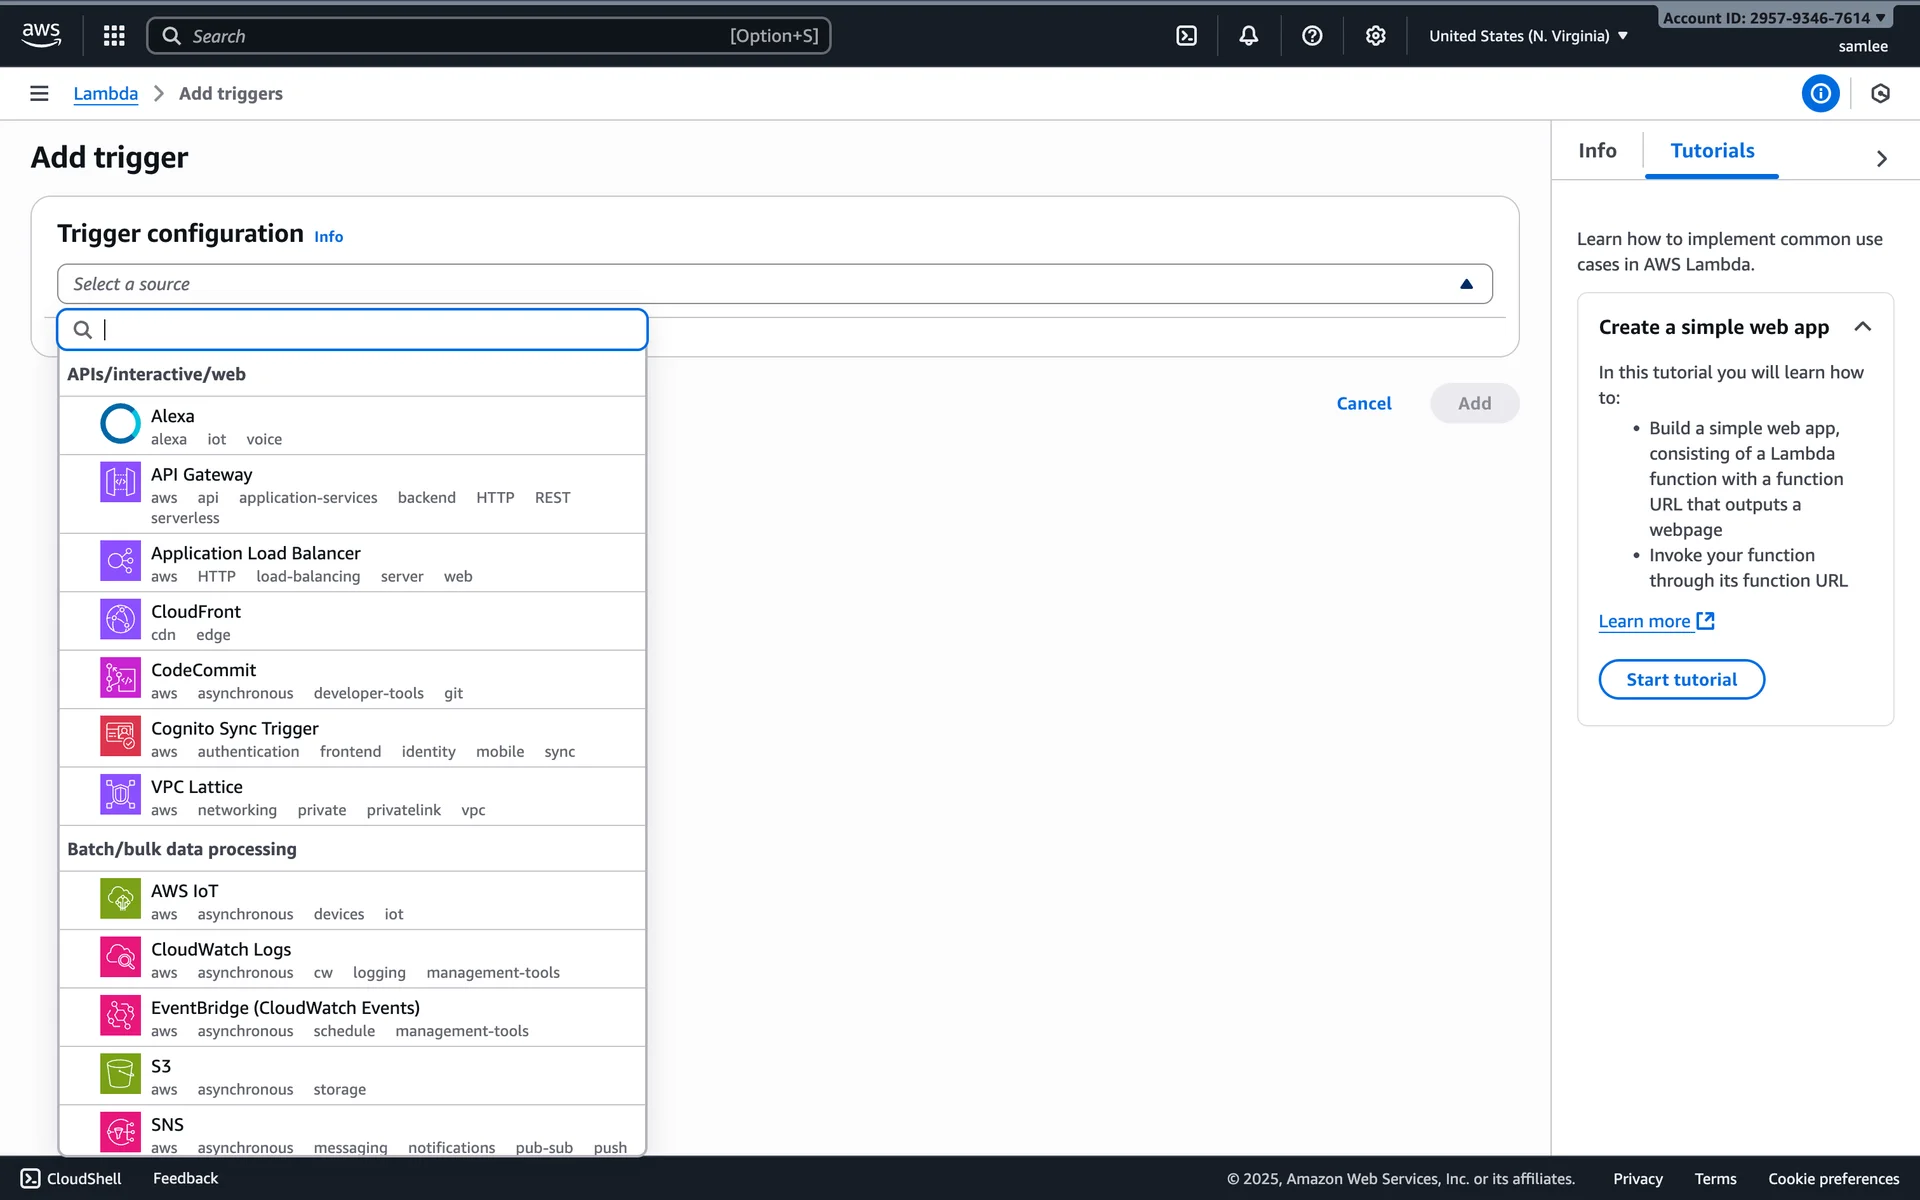
Task: Toggle the side navigation hamburger menu
Action: tap(39, 93)
